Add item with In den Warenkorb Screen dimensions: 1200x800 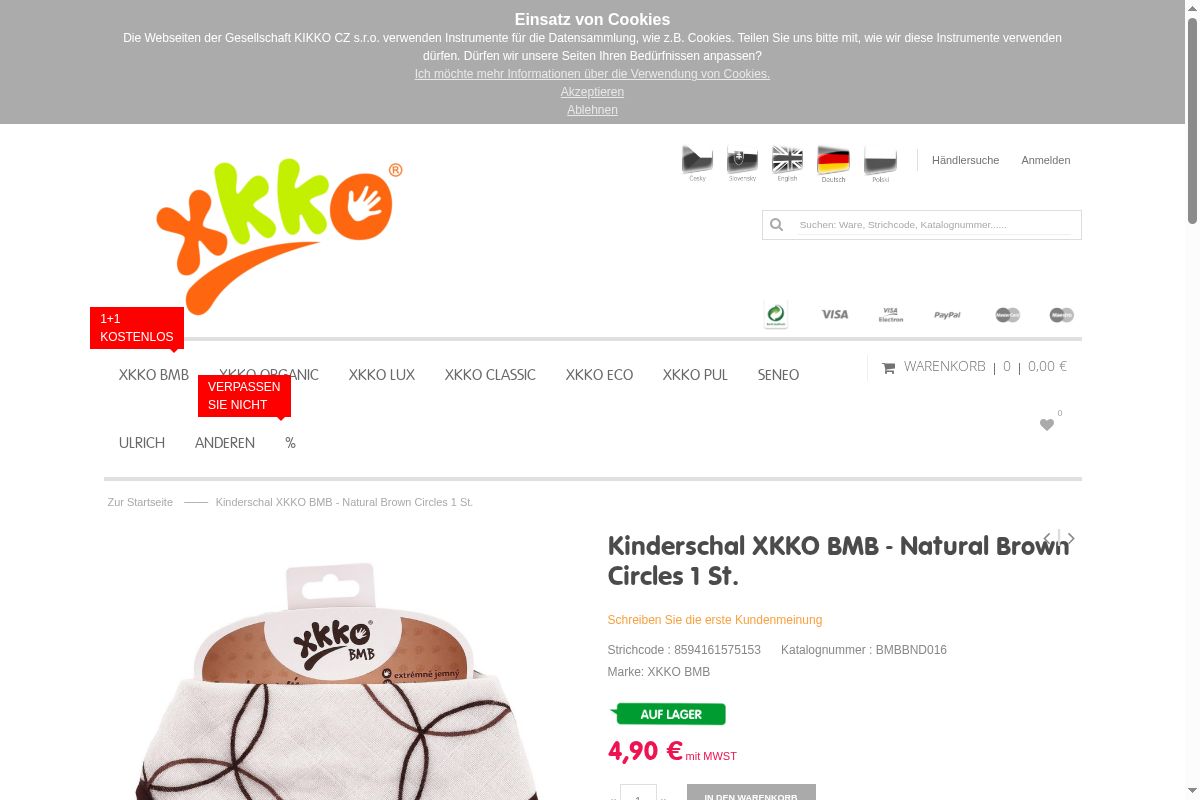coord(751,792)
